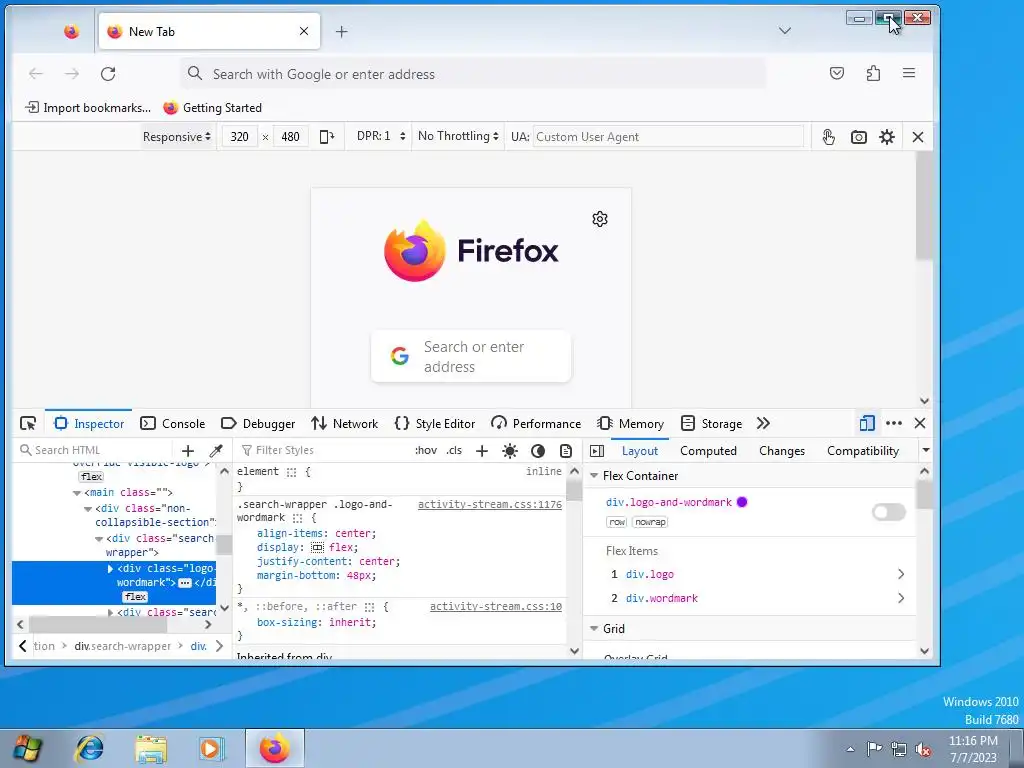This screenshot has height=768, width=1024.
Task: Switch to the Compatibility sidebar tab
Action: coord(863,451)
